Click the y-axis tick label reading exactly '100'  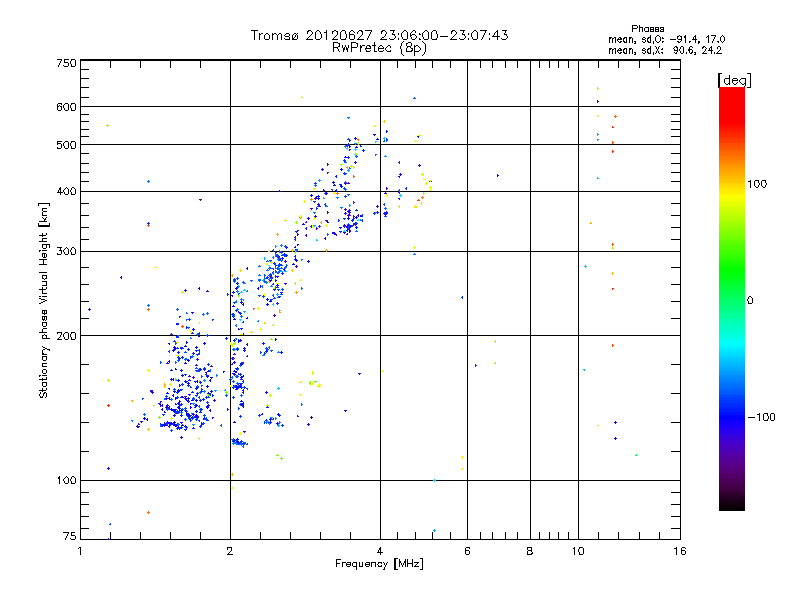(66, 481)
